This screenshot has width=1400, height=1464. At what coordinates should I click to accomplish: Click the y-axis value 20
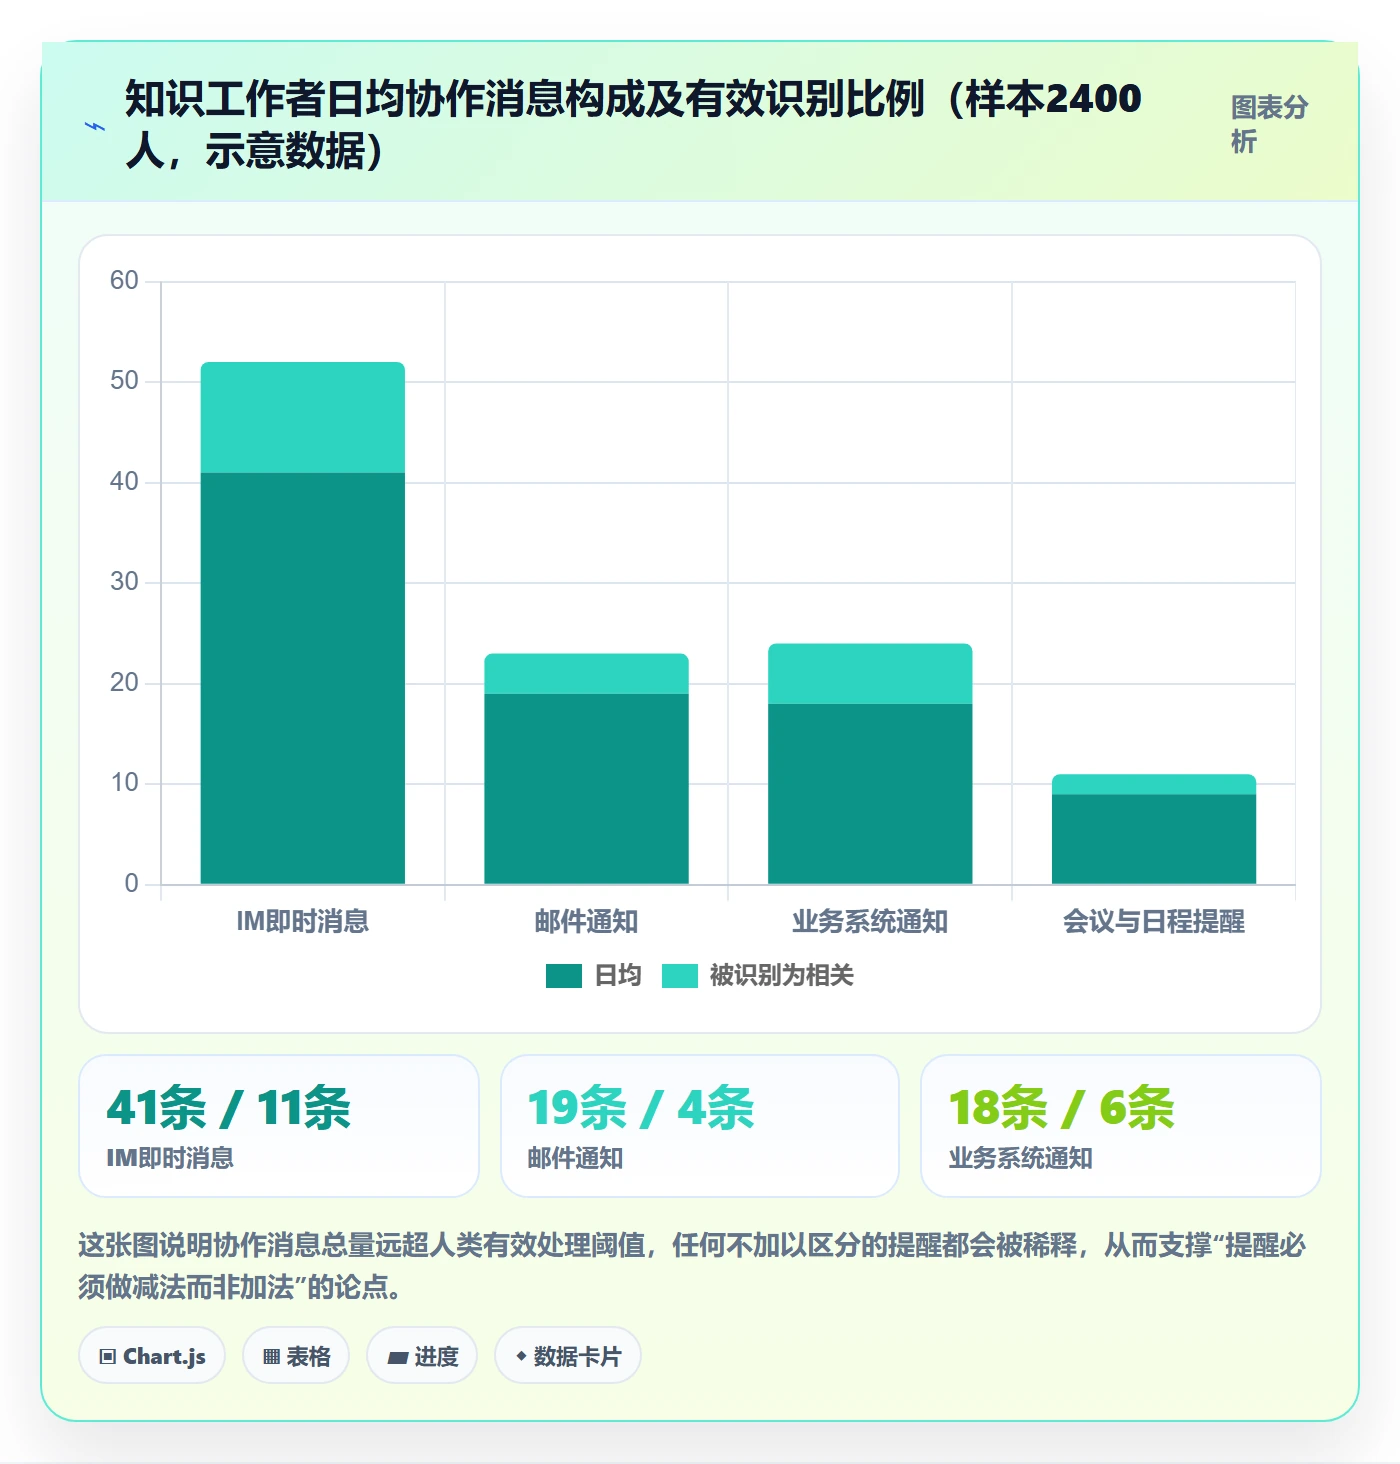[124, 683]
